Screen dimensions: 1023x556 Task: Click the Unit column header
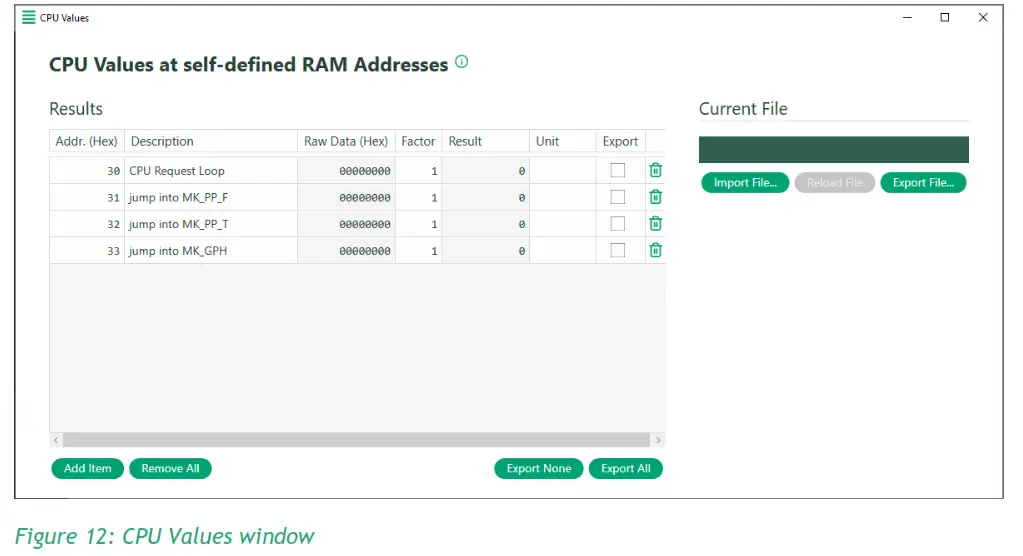point(562,142)
